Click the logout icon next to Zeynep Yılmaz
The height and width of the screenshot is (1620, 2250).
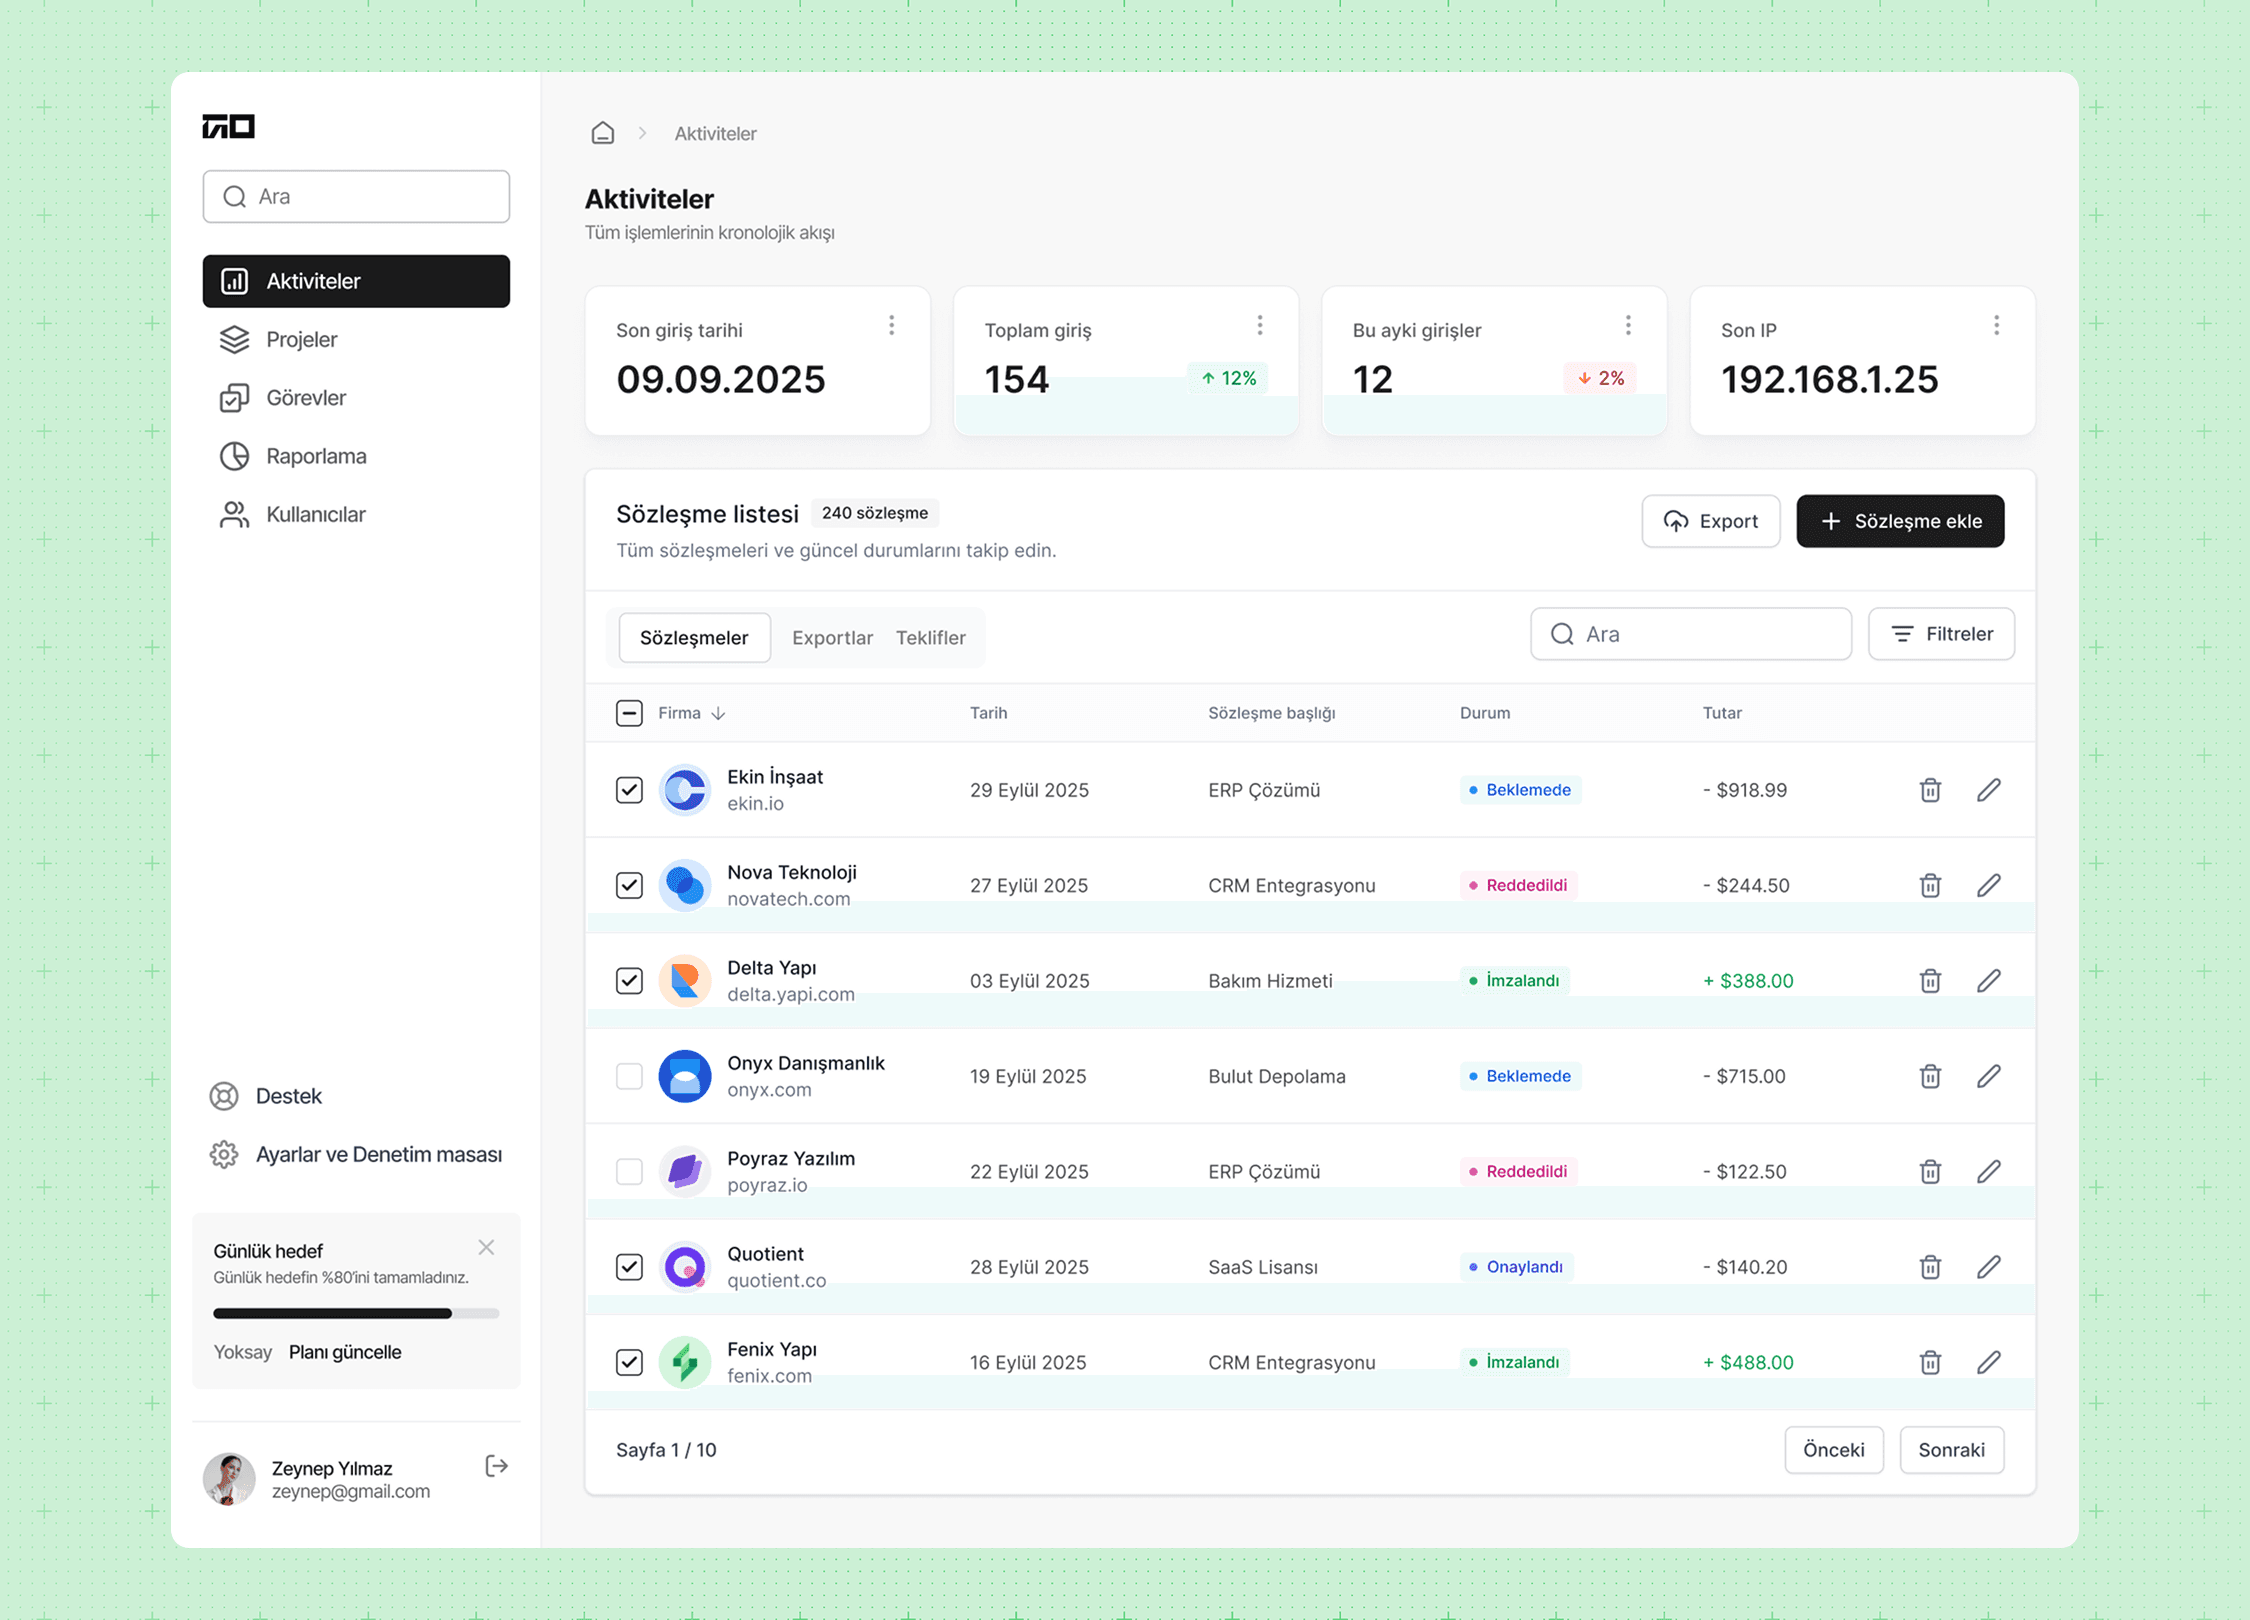coord(495,1466)
